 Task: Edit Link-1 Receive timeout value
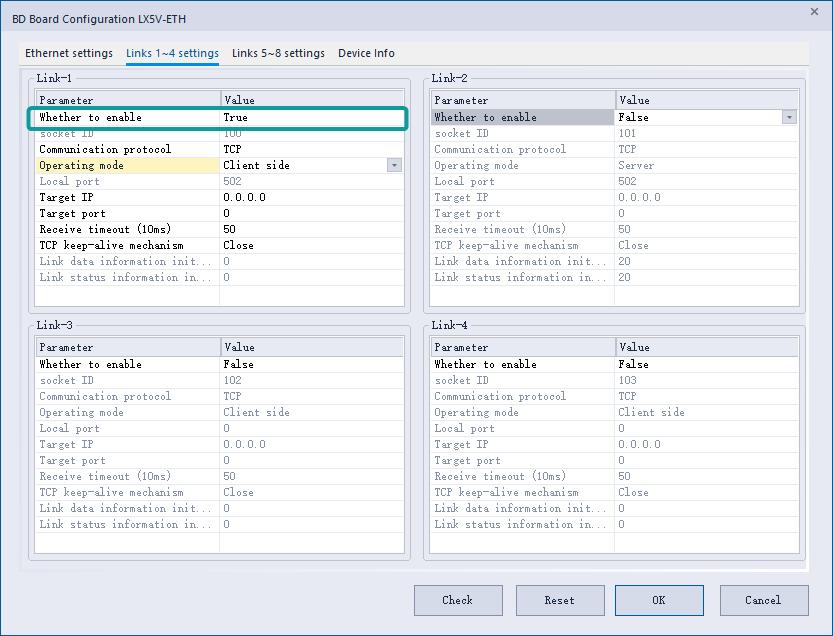point(310,229)
